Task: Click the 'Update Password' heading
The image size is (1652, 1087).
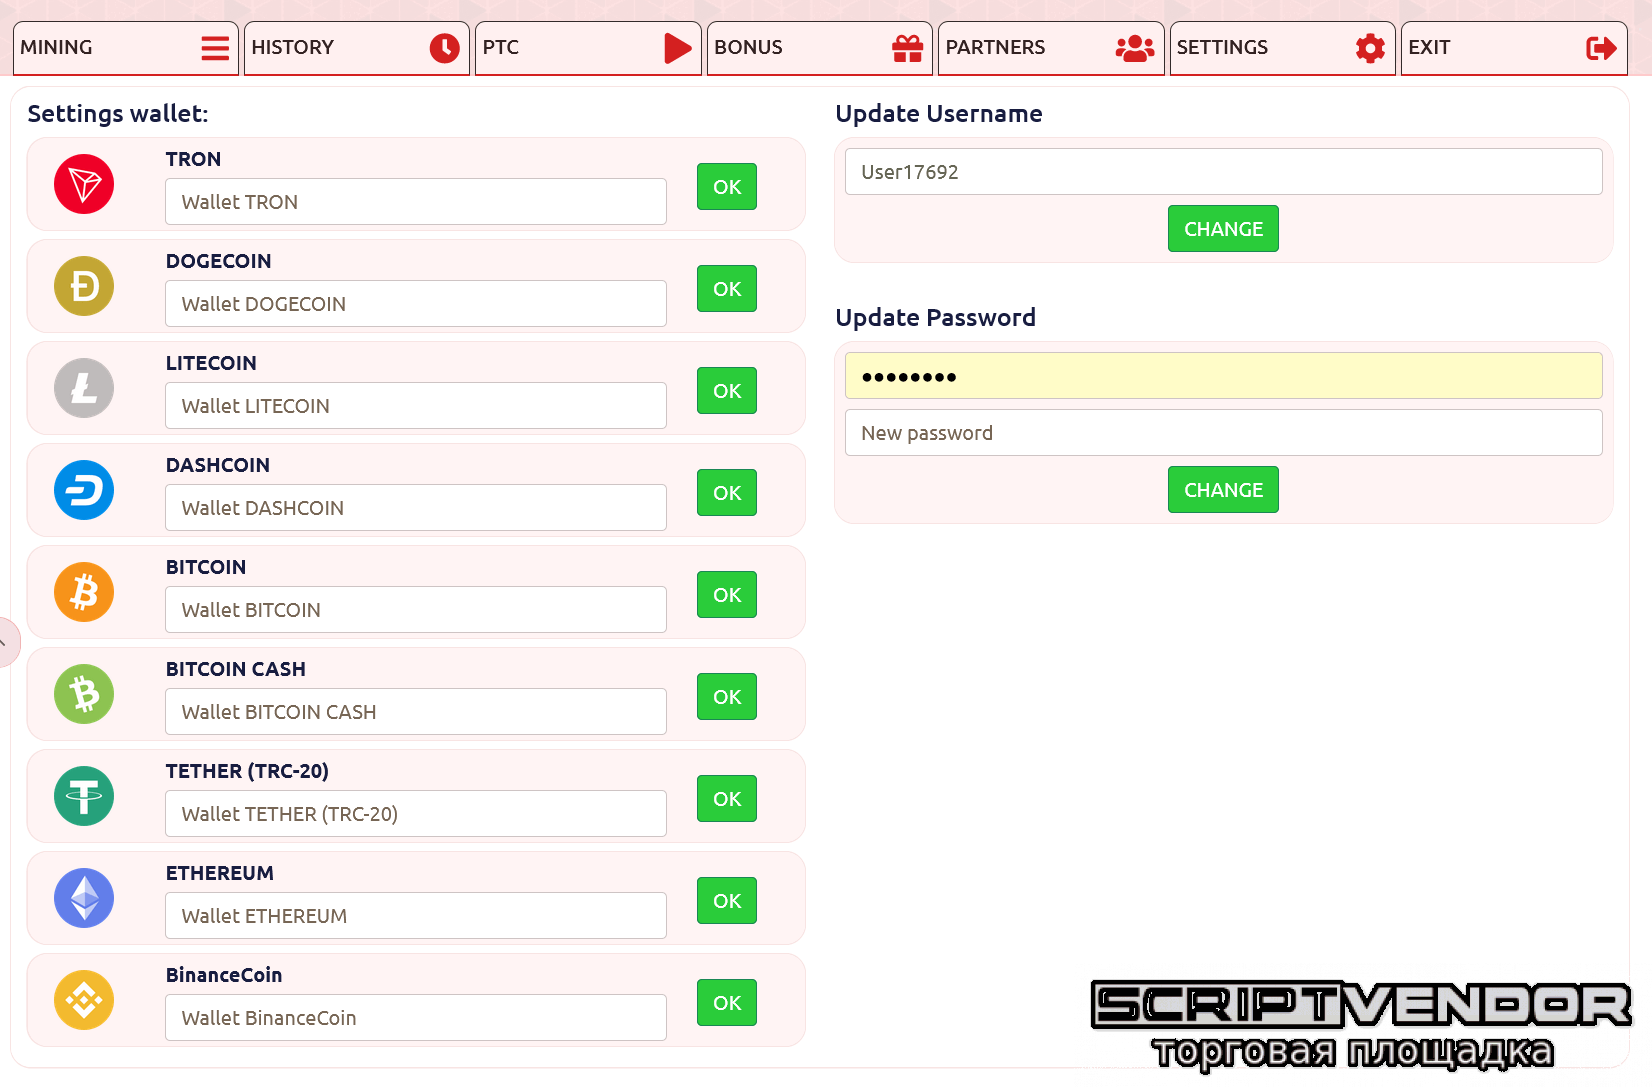Action: [x=936, y=318]
